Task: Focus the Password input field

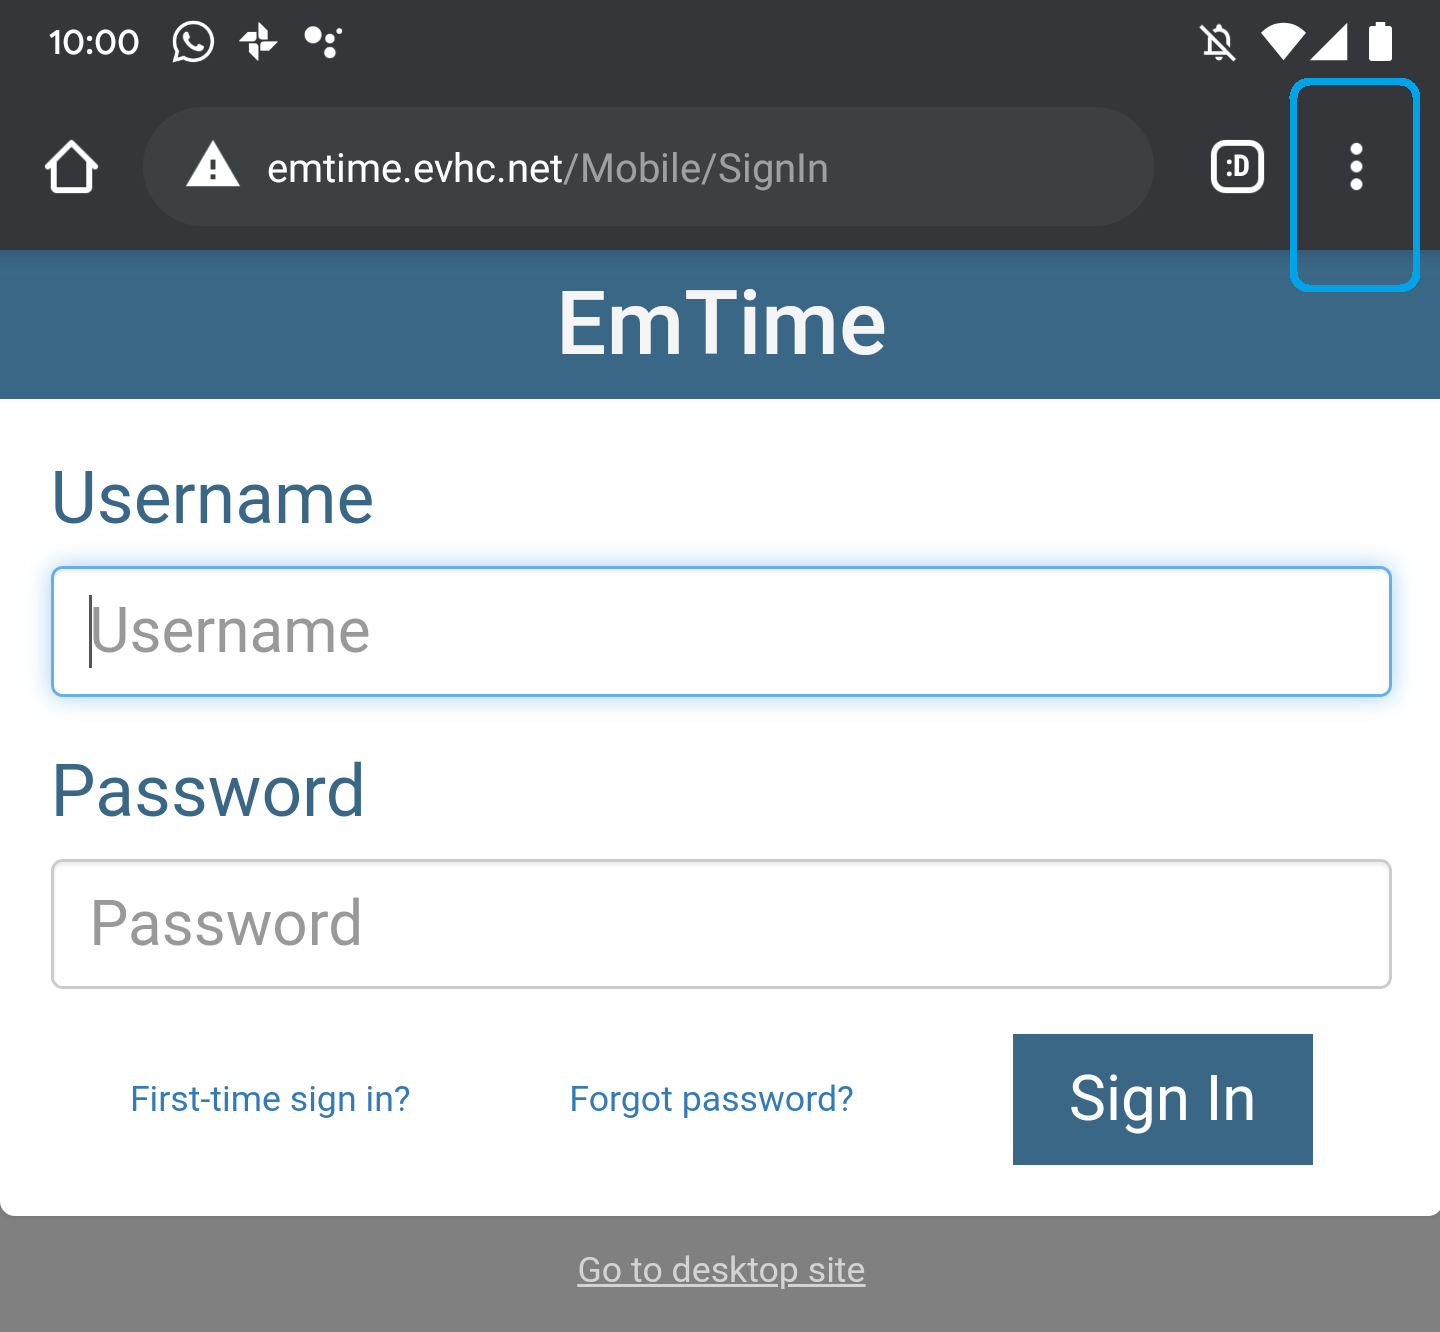Action: click(721, 923)
